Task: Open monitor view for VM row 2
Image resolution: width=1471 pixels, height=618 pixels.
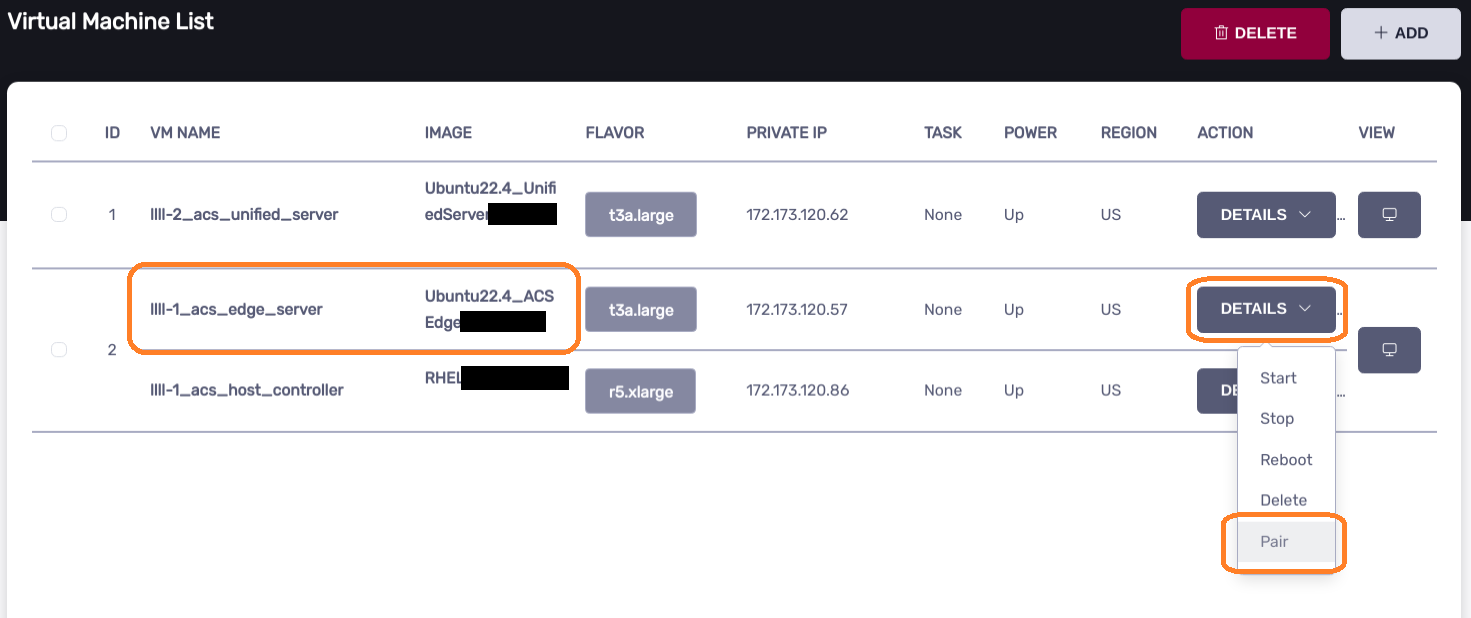Action: tap(1389, 350)
